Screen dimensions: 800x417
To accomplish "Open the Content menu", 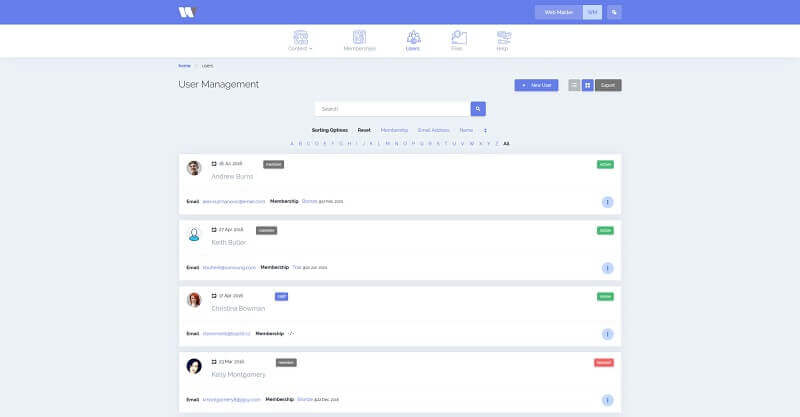I will point(301,41).
